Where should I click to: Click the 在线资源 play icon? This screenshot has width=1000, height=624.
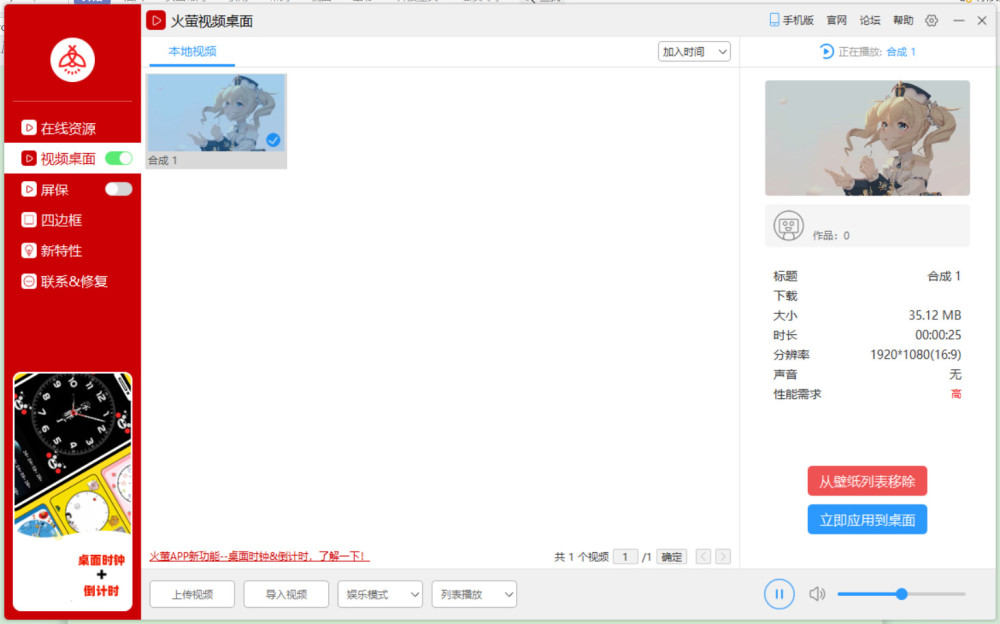tap(29, 128)
